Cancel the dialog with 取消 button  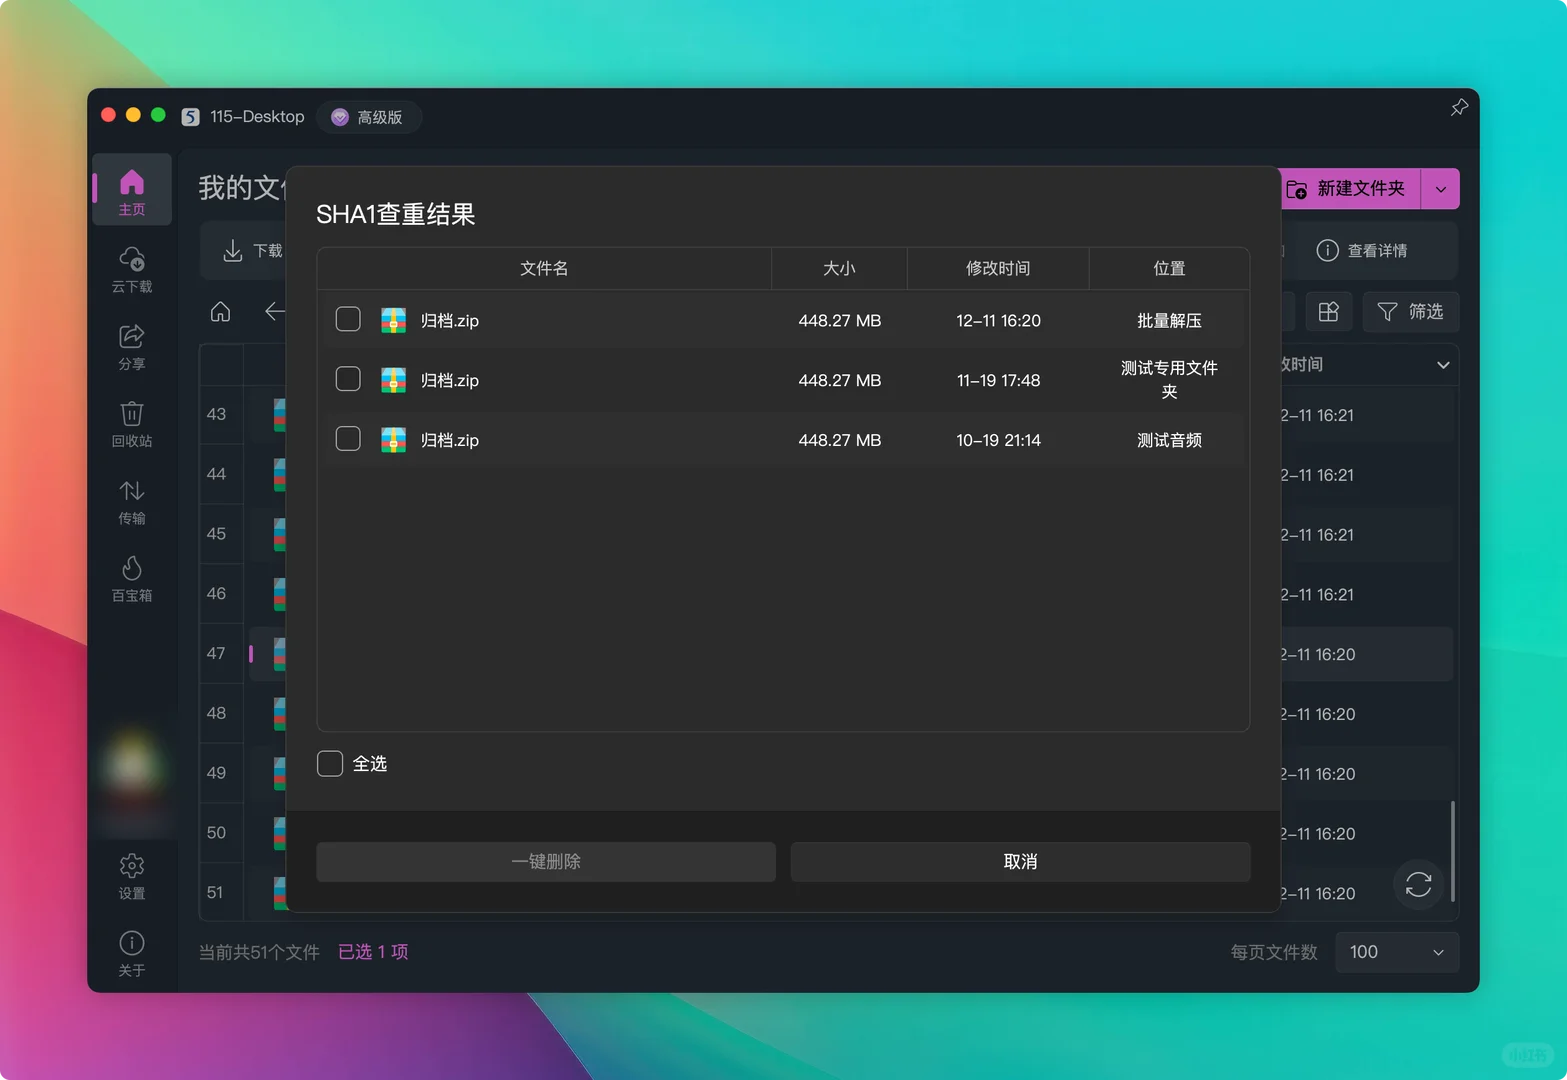click(1019, 861)
